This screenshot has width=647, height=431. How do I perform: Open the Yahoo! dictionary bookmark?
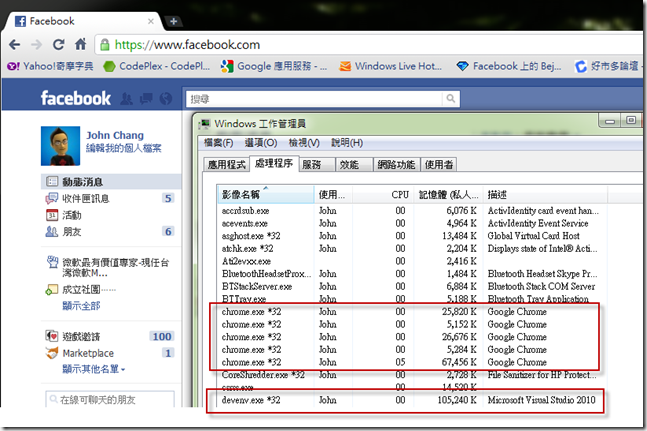click(51, 66)
